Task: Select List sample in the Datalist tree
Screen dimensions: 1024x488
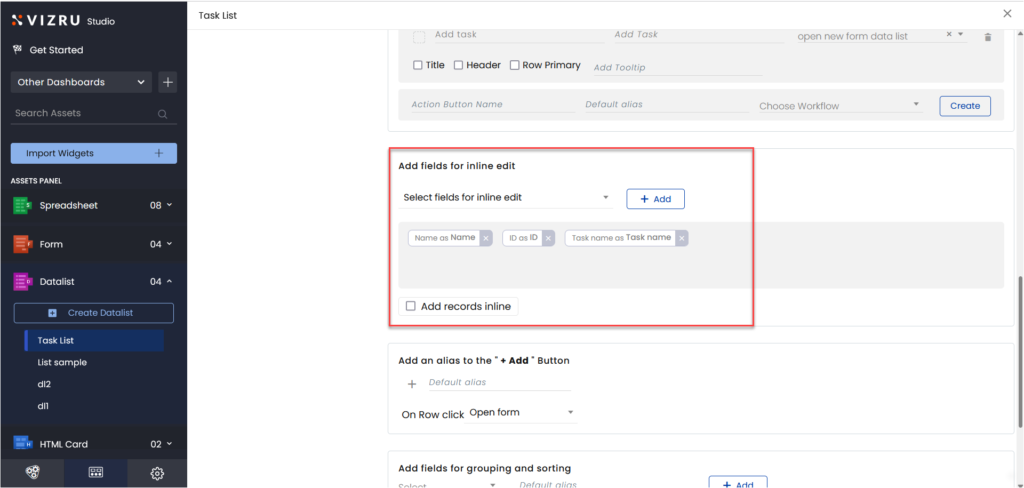Action: 62,362
